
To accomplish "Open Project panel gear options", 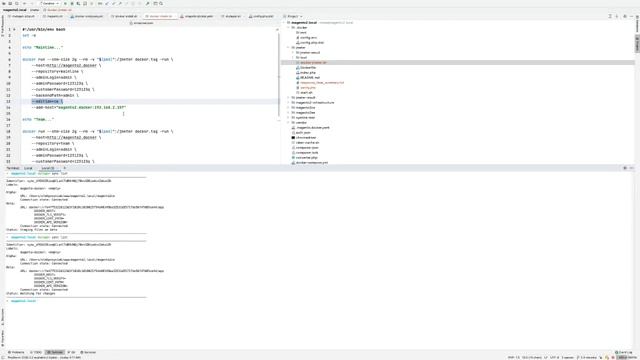I will click(x=624, y=16).
